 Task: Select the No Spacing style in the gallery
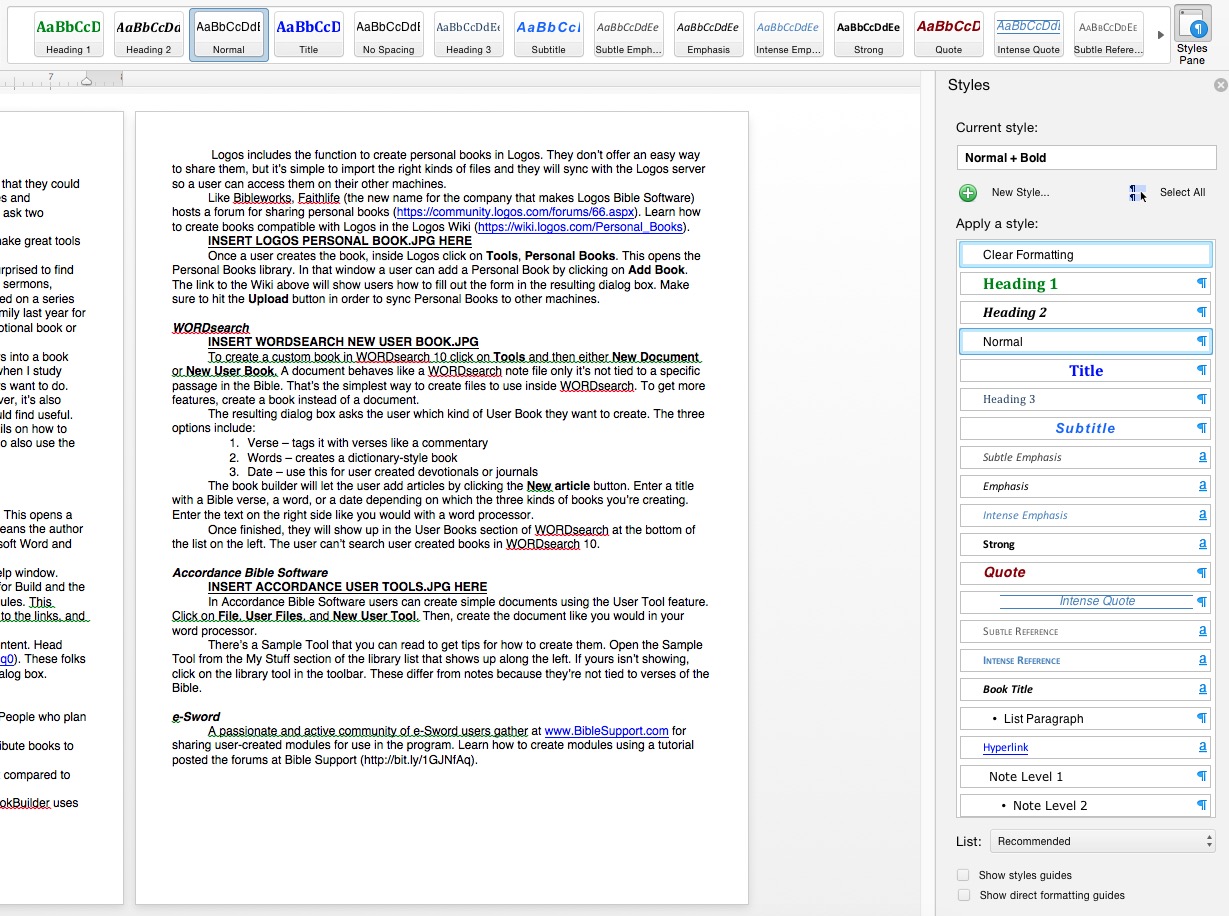tap(388, 33)
